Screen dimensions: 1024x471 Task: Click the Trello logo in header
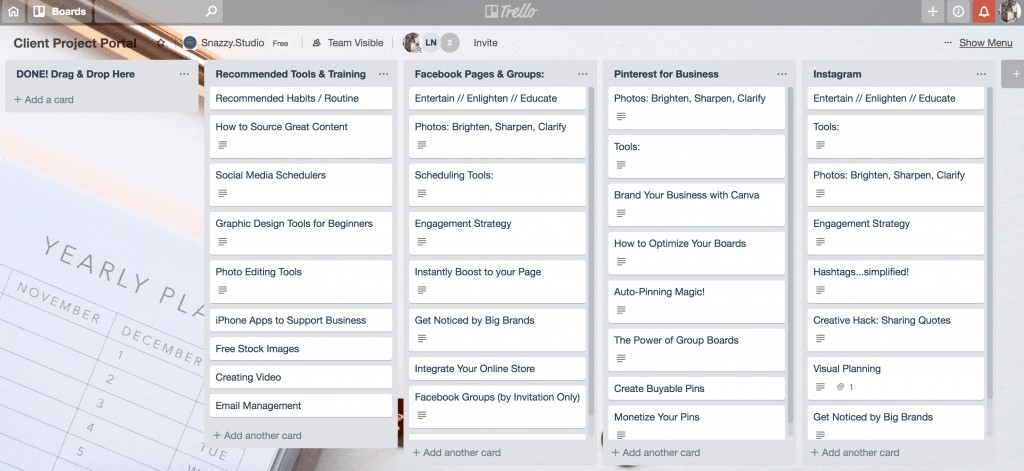511,11
